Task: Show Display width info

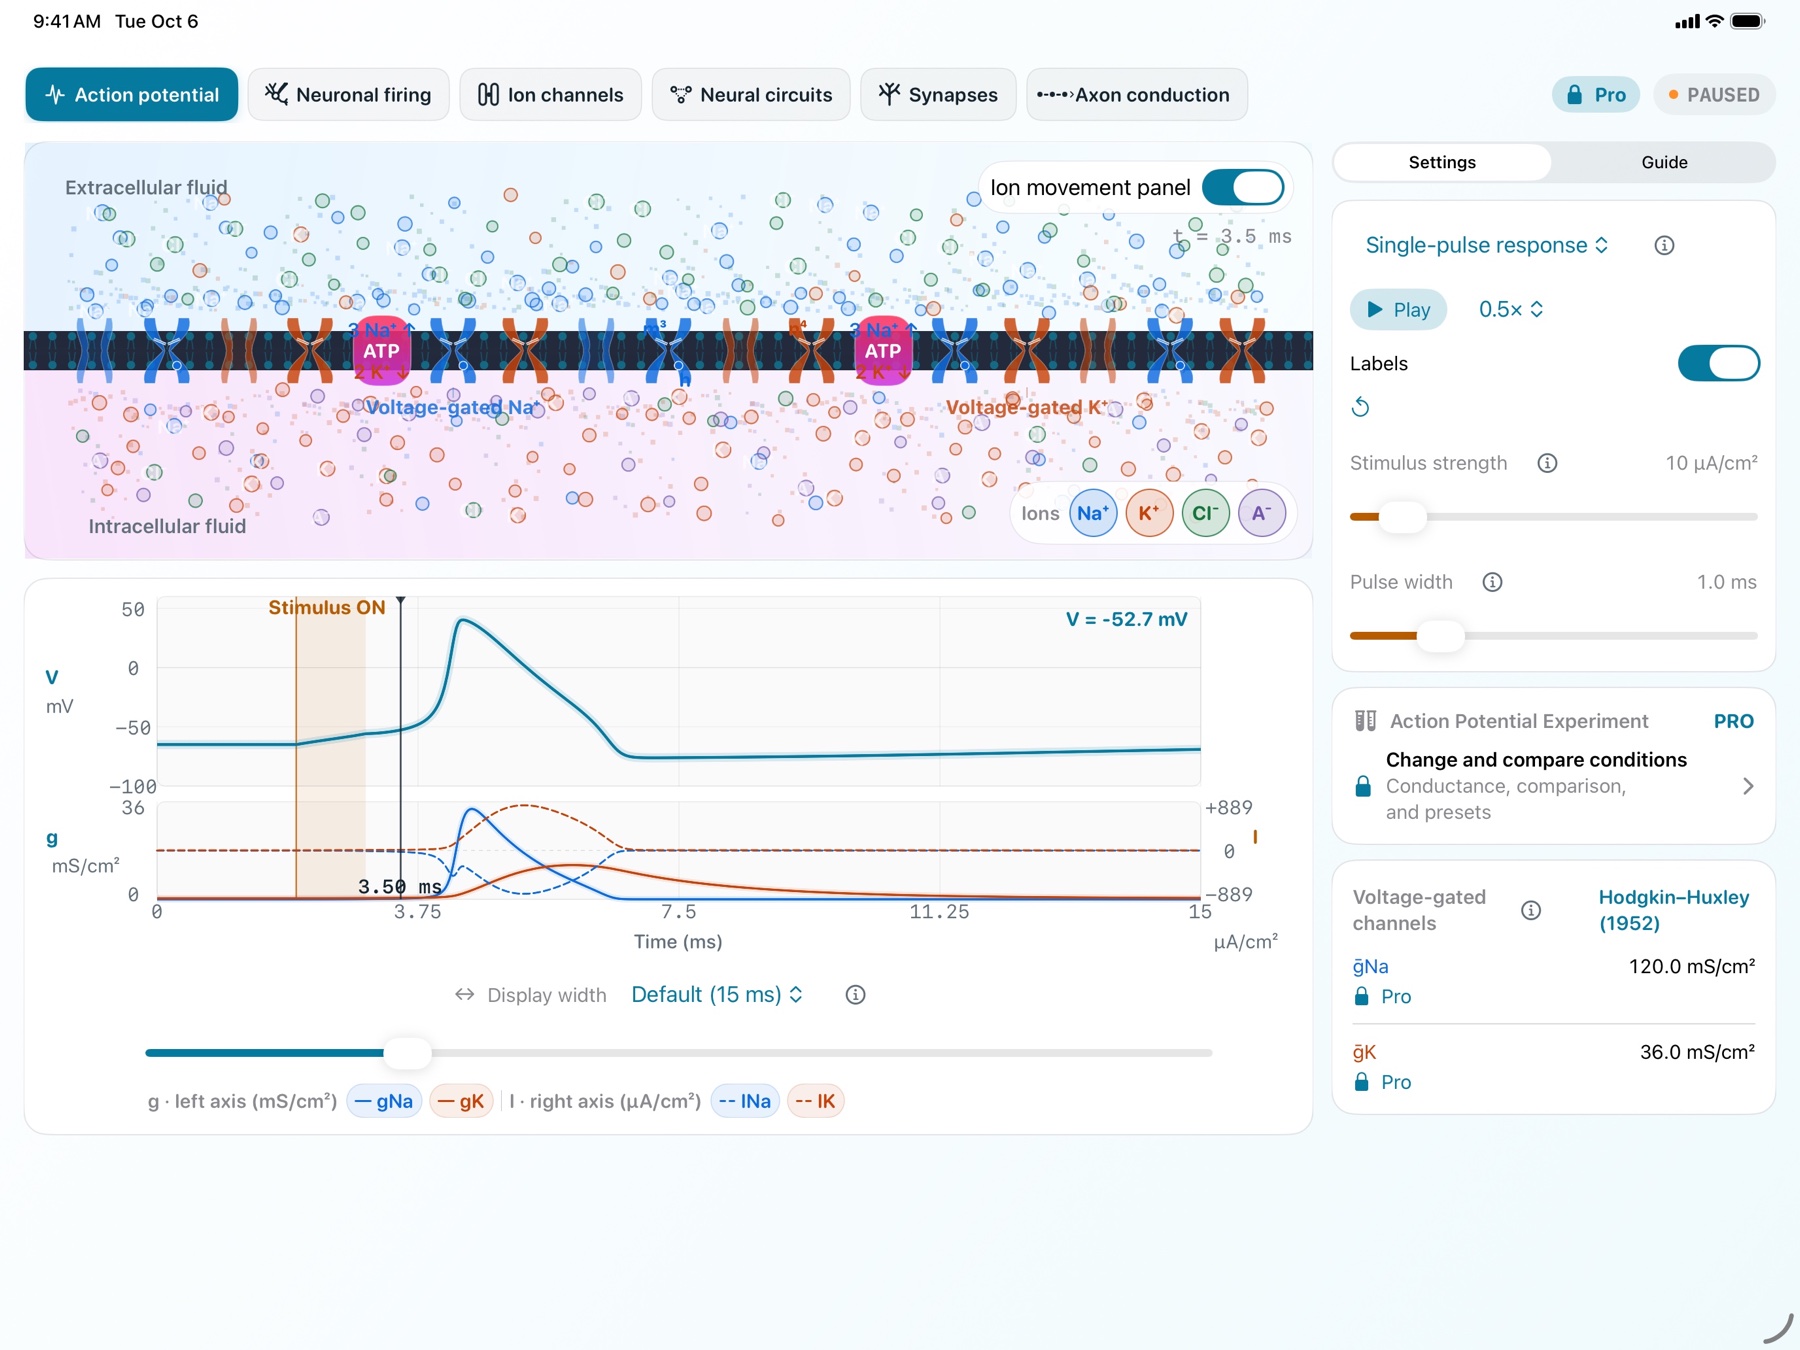Action: (855, 995)
